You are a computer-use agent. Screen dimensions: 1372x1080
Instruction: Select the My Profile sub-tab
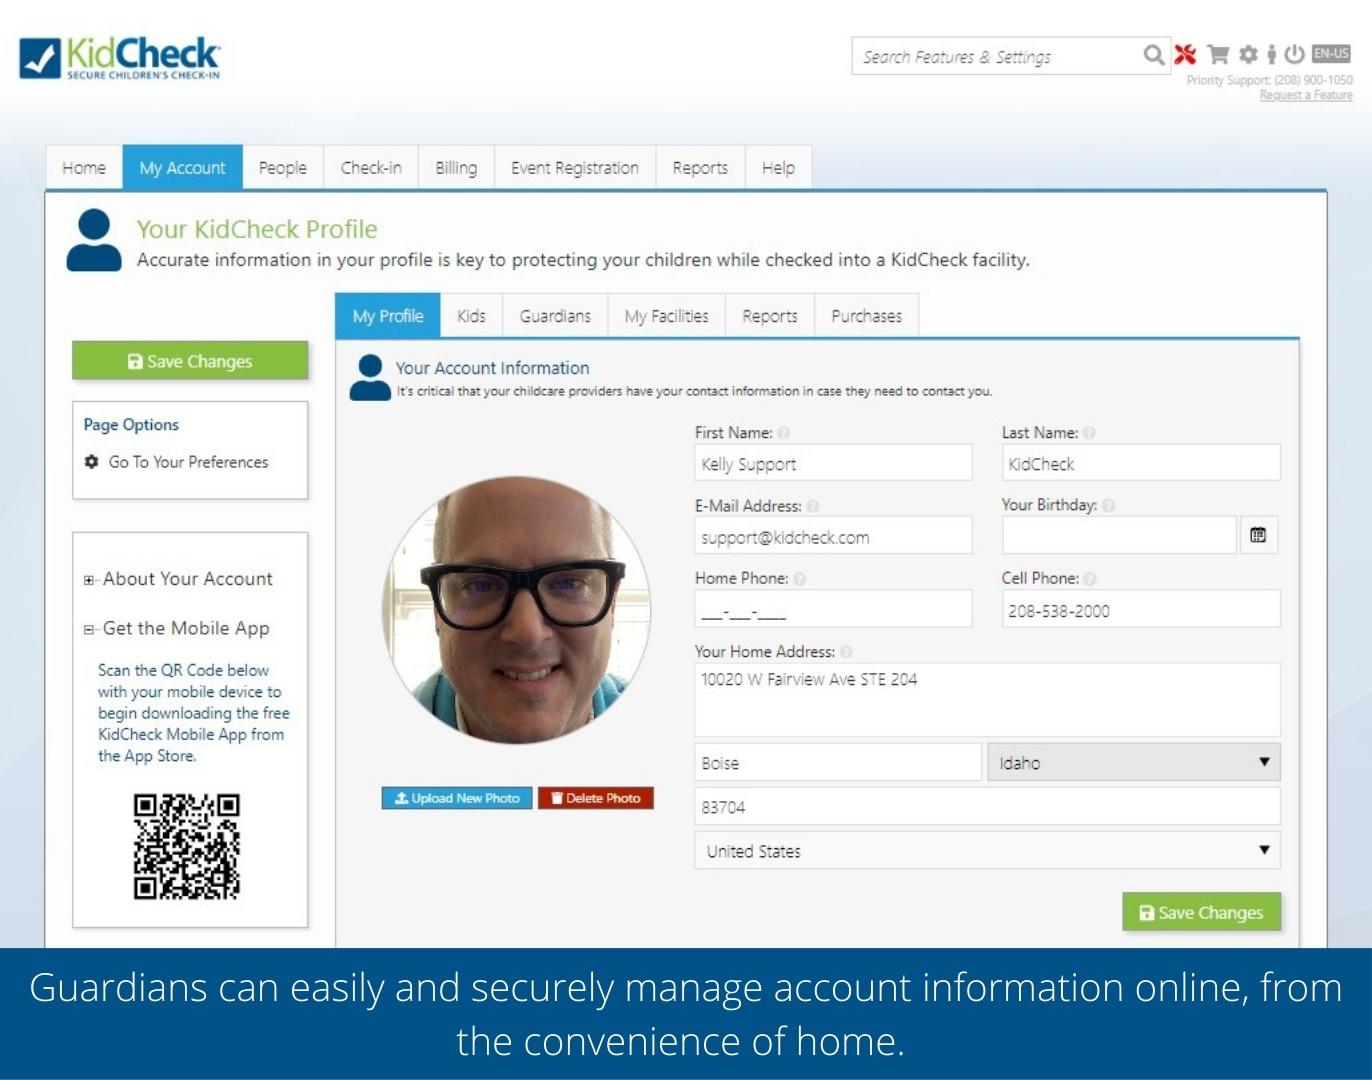coord(388,316)
